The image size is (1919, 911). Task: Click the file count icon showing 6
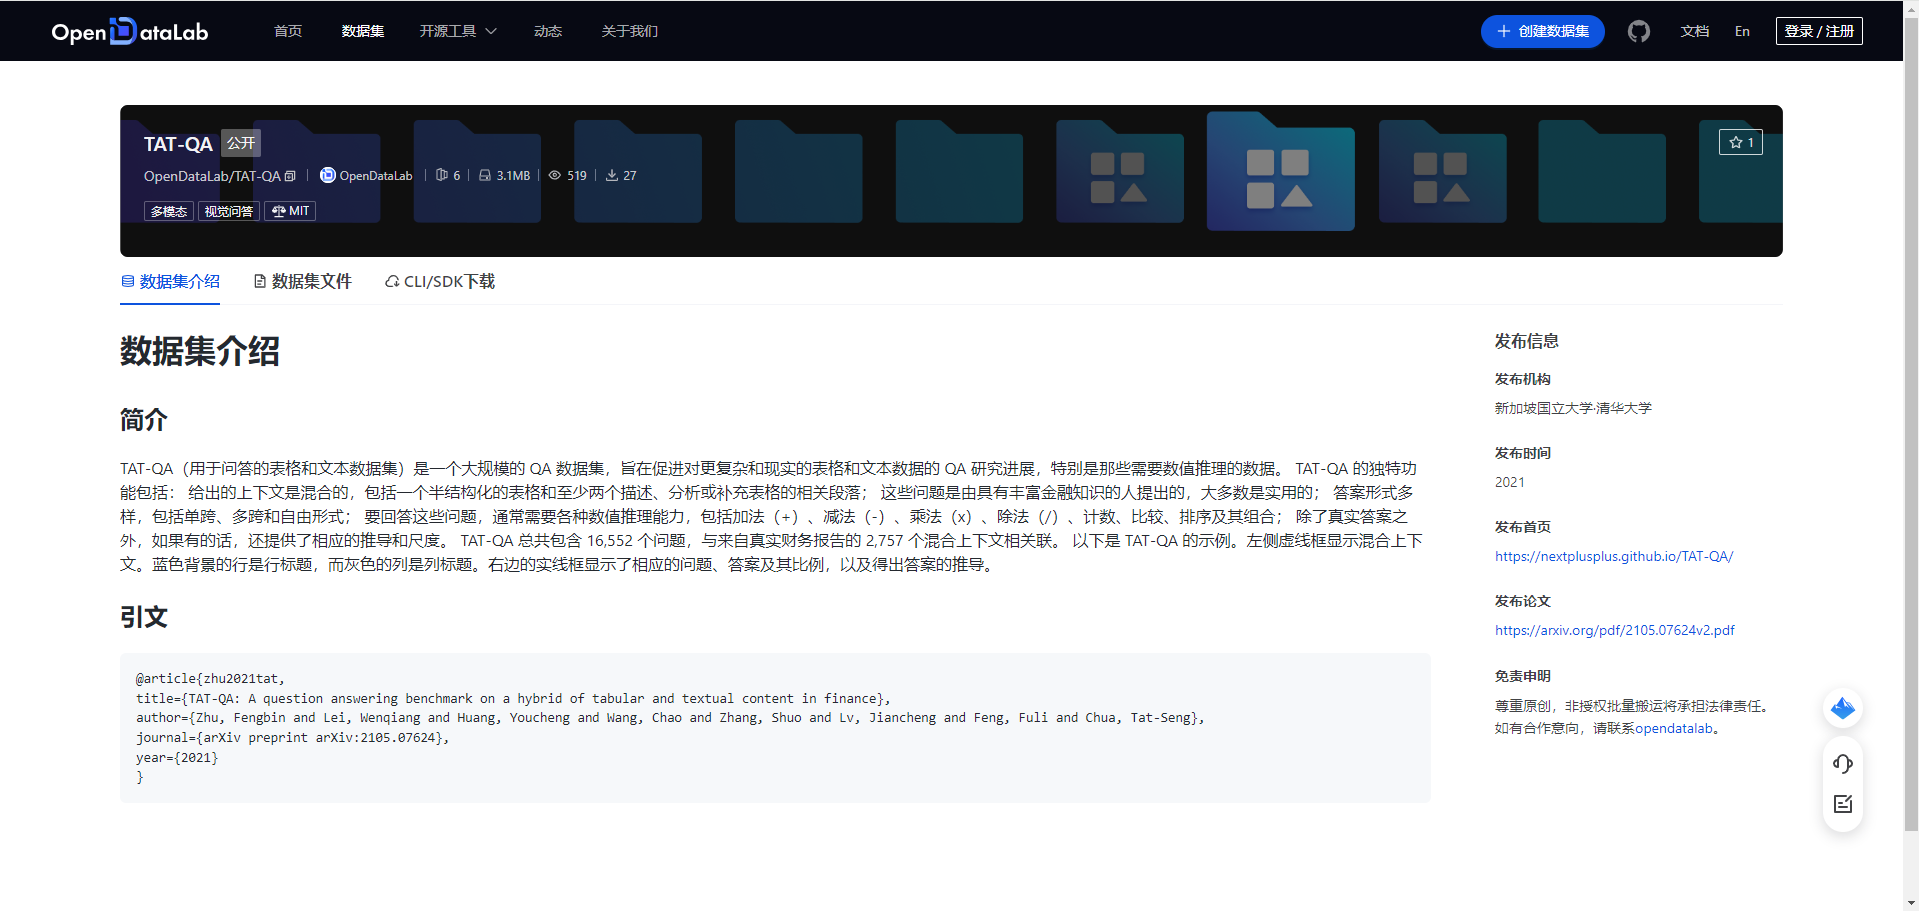pos(441,175)
